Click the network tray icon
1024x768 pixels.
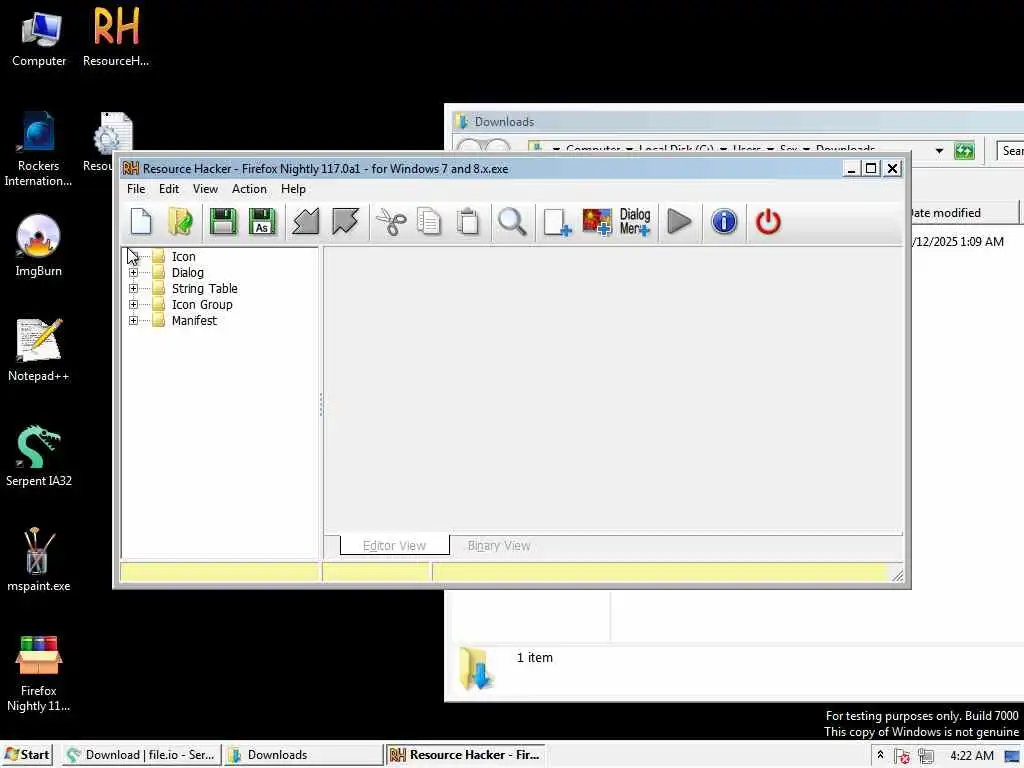tap(925, 756)
